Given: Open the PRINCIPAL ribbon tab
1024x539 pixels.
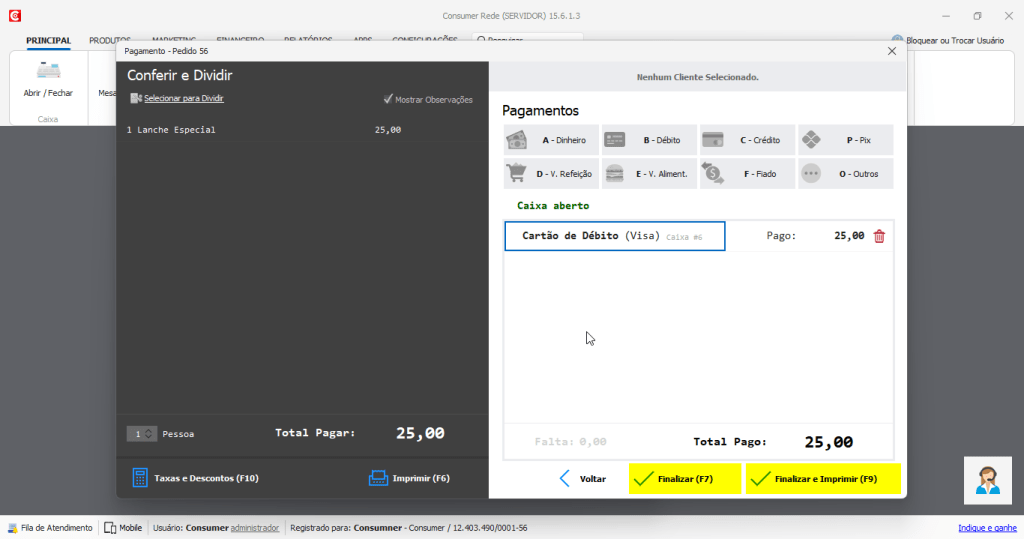Looking at the screenshot, I should [48, 40].
